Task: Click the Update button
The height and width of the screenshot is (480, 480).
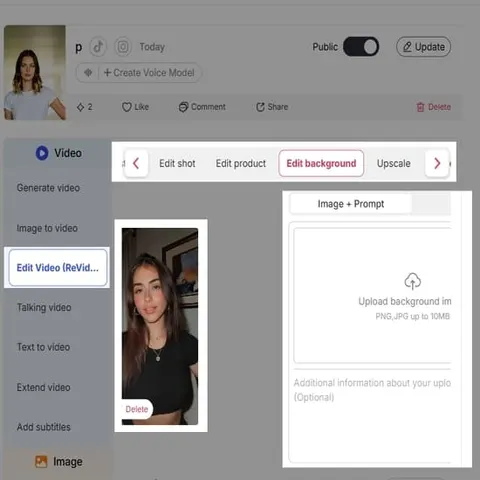Action: (x=423, y=47)
